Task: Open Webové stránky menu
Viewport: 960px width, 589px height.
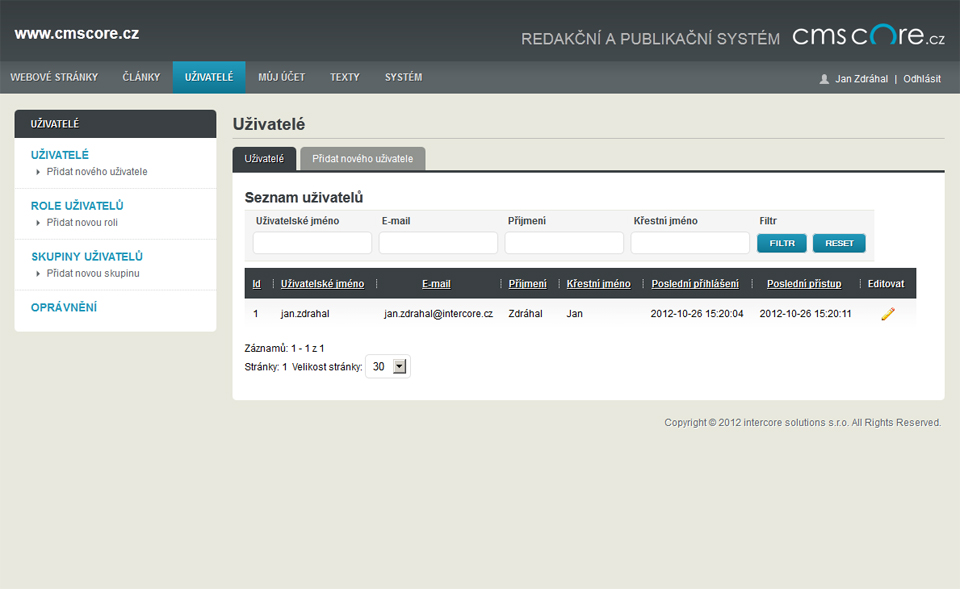Action: click(x=54, y=77)
